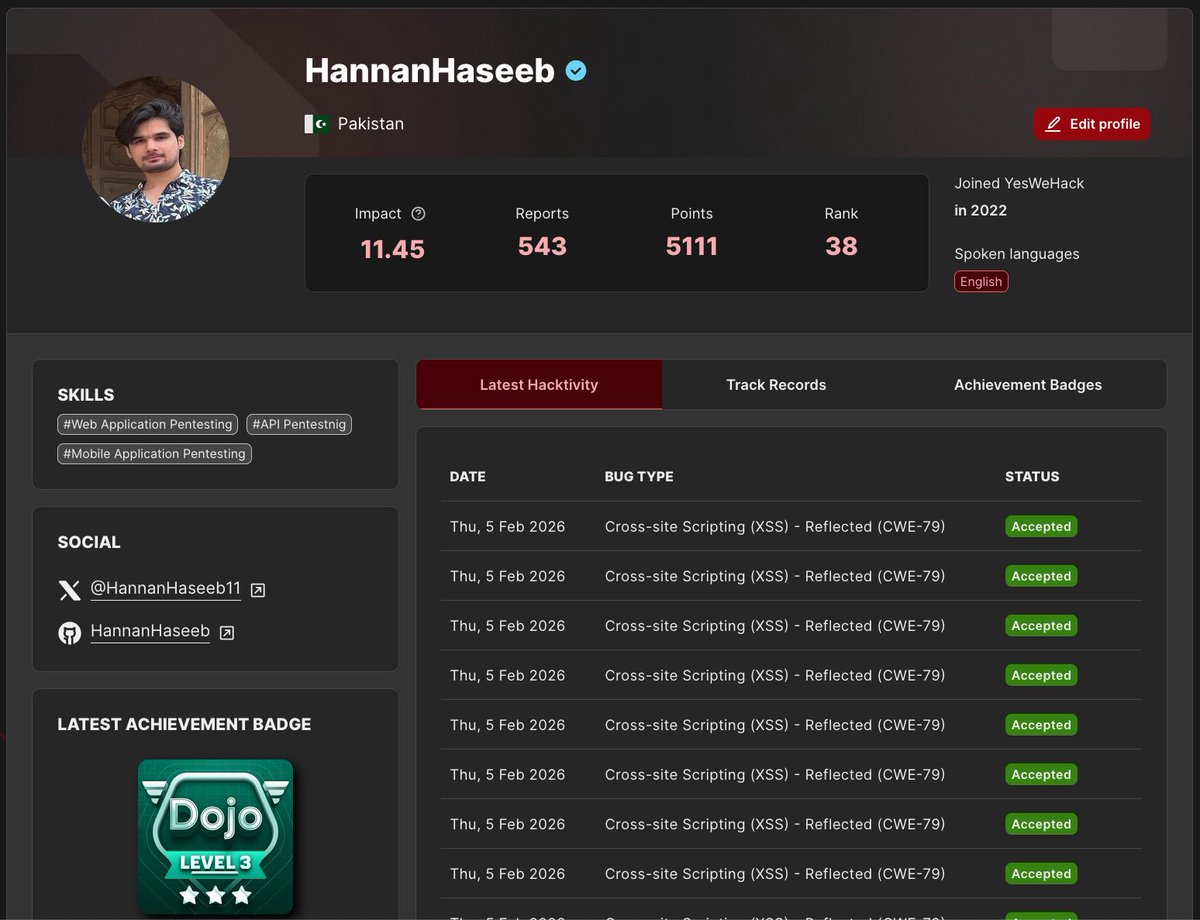Open external link icon beside @HannanHaseeb11
This screenshot has height=920, width=1200.
coord(257,590)
